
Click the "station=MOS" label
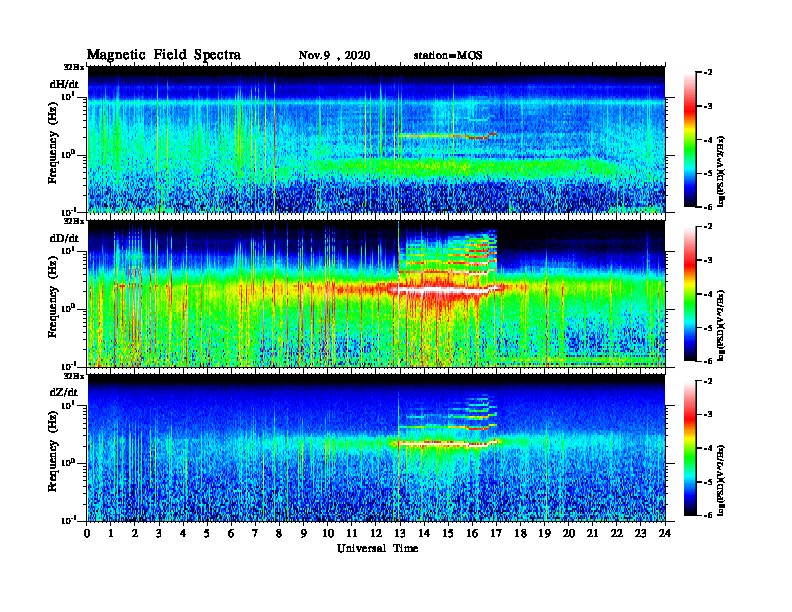[x=448, y=56]
